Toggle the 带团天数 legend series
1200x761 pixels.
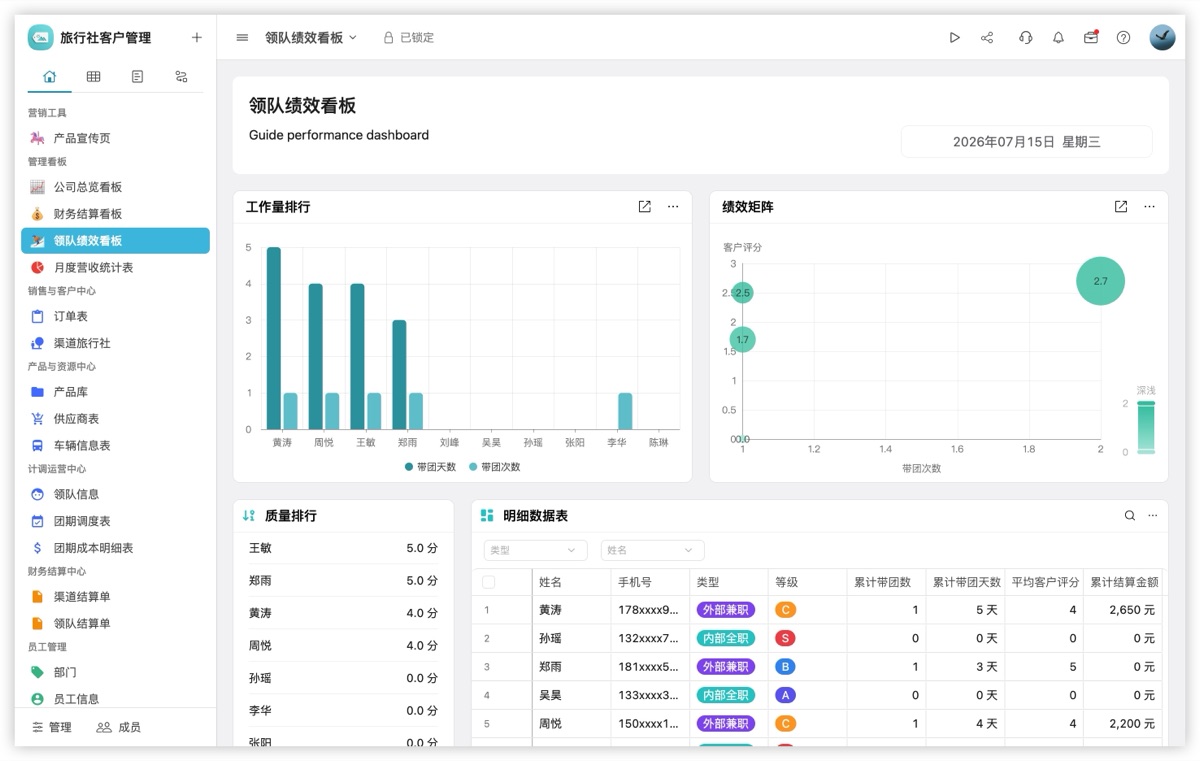430,467
